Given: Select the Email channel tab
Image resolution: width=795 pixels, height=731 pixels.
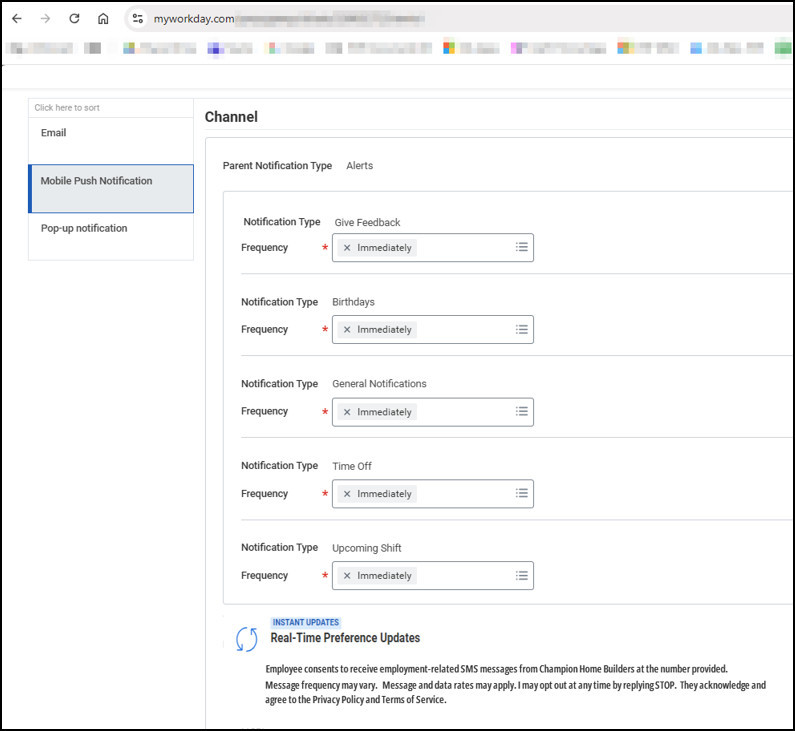Looking at the screenshot, I should click(x=111, y=140).
